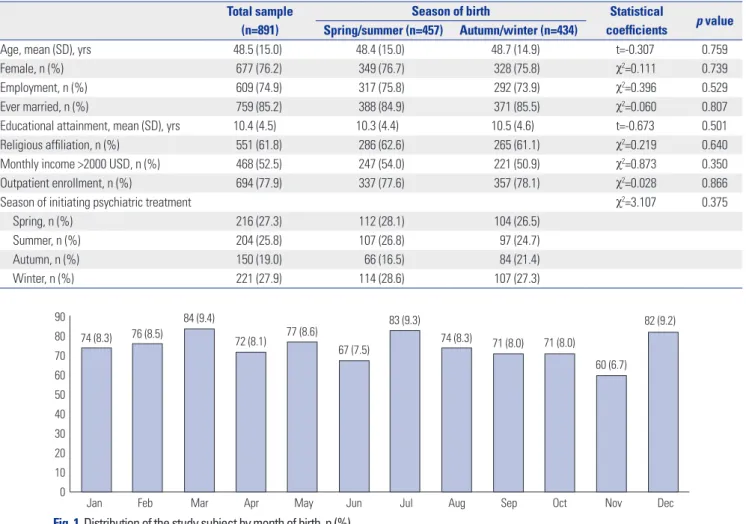Click the 'Summer, n (%)' sub-row label
The height and width of the screenshot is (524, 746).
pyautogui.click(x=47, y=240)
